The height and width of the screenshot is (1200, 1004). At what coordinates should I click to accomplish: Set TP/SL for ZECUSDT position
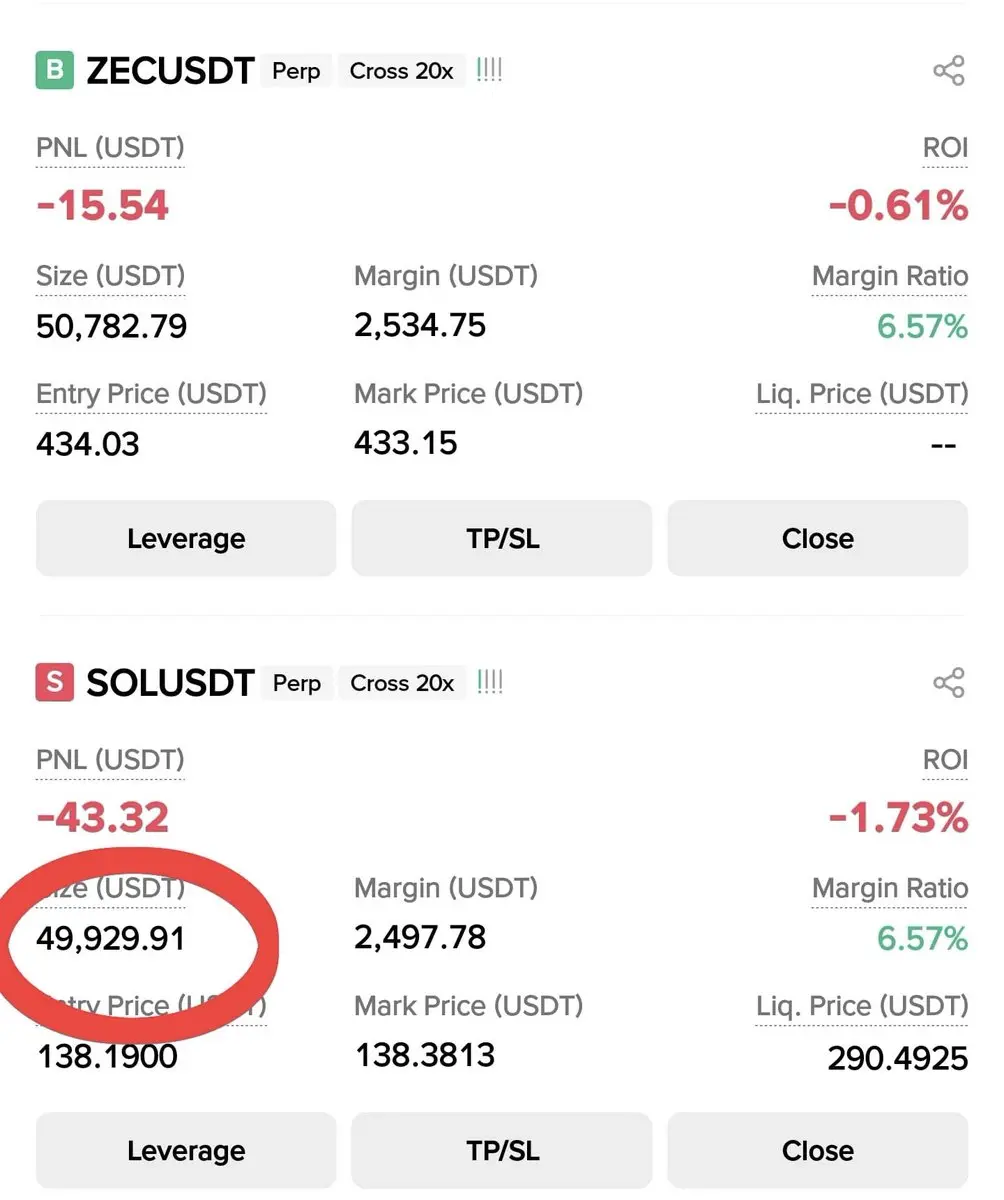tap(502, 539)
